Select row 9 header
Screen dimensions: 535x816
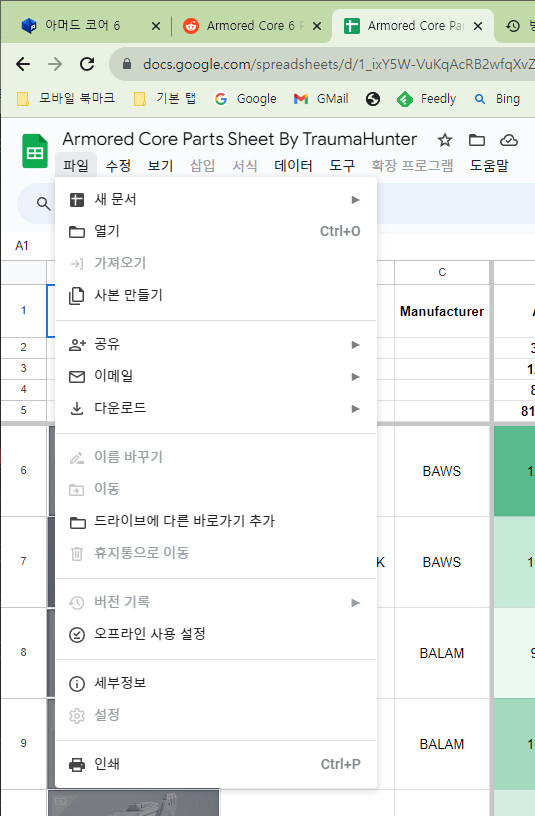pyautogui.click(x=23, y=743)
